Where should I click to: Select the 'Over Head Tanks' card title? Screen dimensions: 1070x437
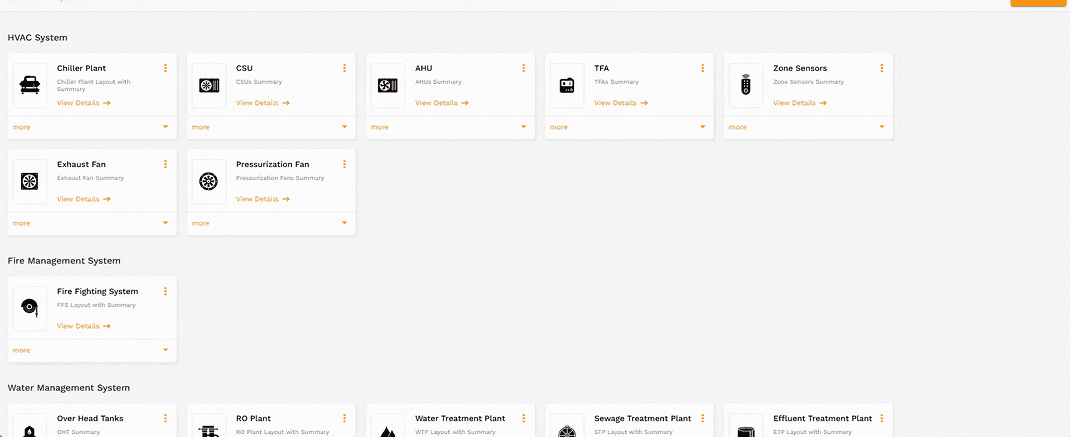[90, 419]
